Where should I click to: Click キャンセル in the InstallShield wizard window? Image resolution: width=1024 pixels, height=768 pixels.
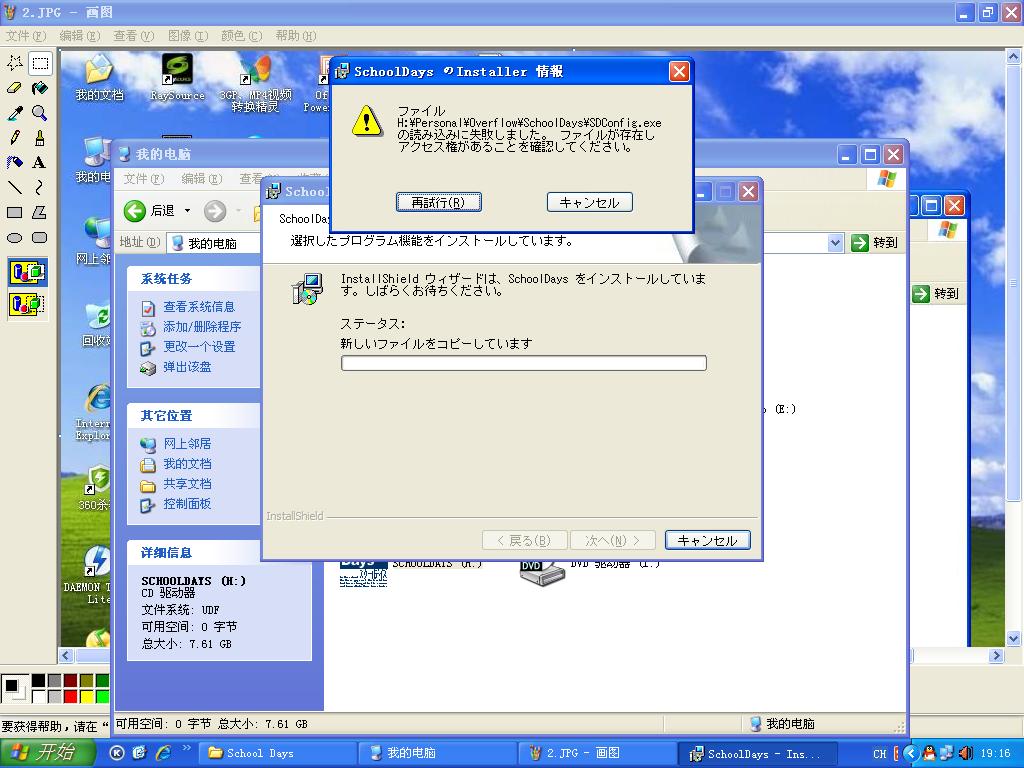pyautogui.click(x=708, y=540)
